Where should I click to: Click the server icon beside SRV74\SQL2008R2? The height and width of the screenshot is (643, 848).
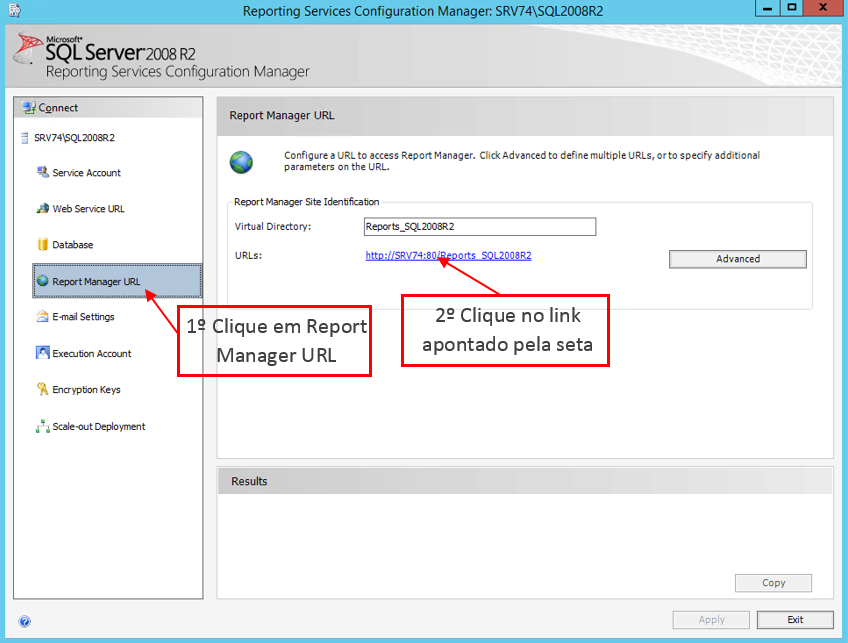pyautogui.click(x=24, y=138)
